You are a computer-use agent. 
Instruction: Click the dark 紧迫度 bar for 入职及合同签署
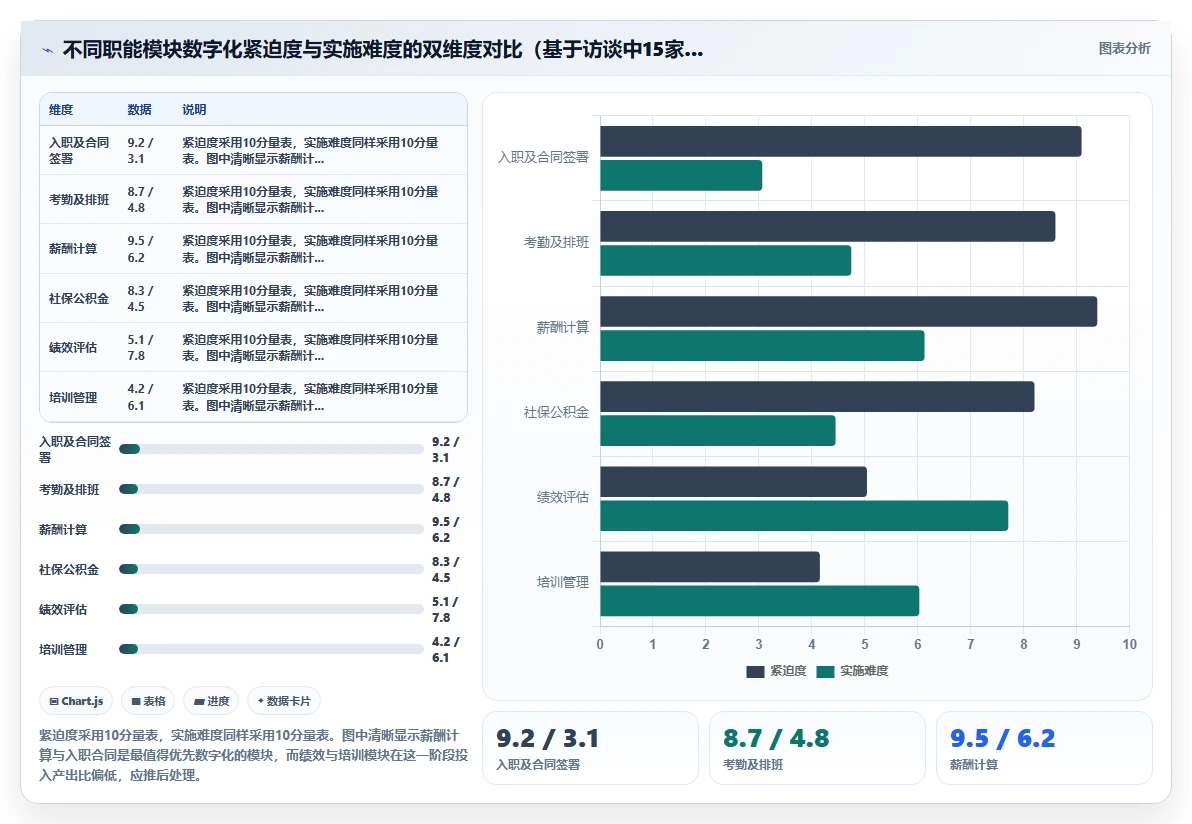tap(841, 141)
